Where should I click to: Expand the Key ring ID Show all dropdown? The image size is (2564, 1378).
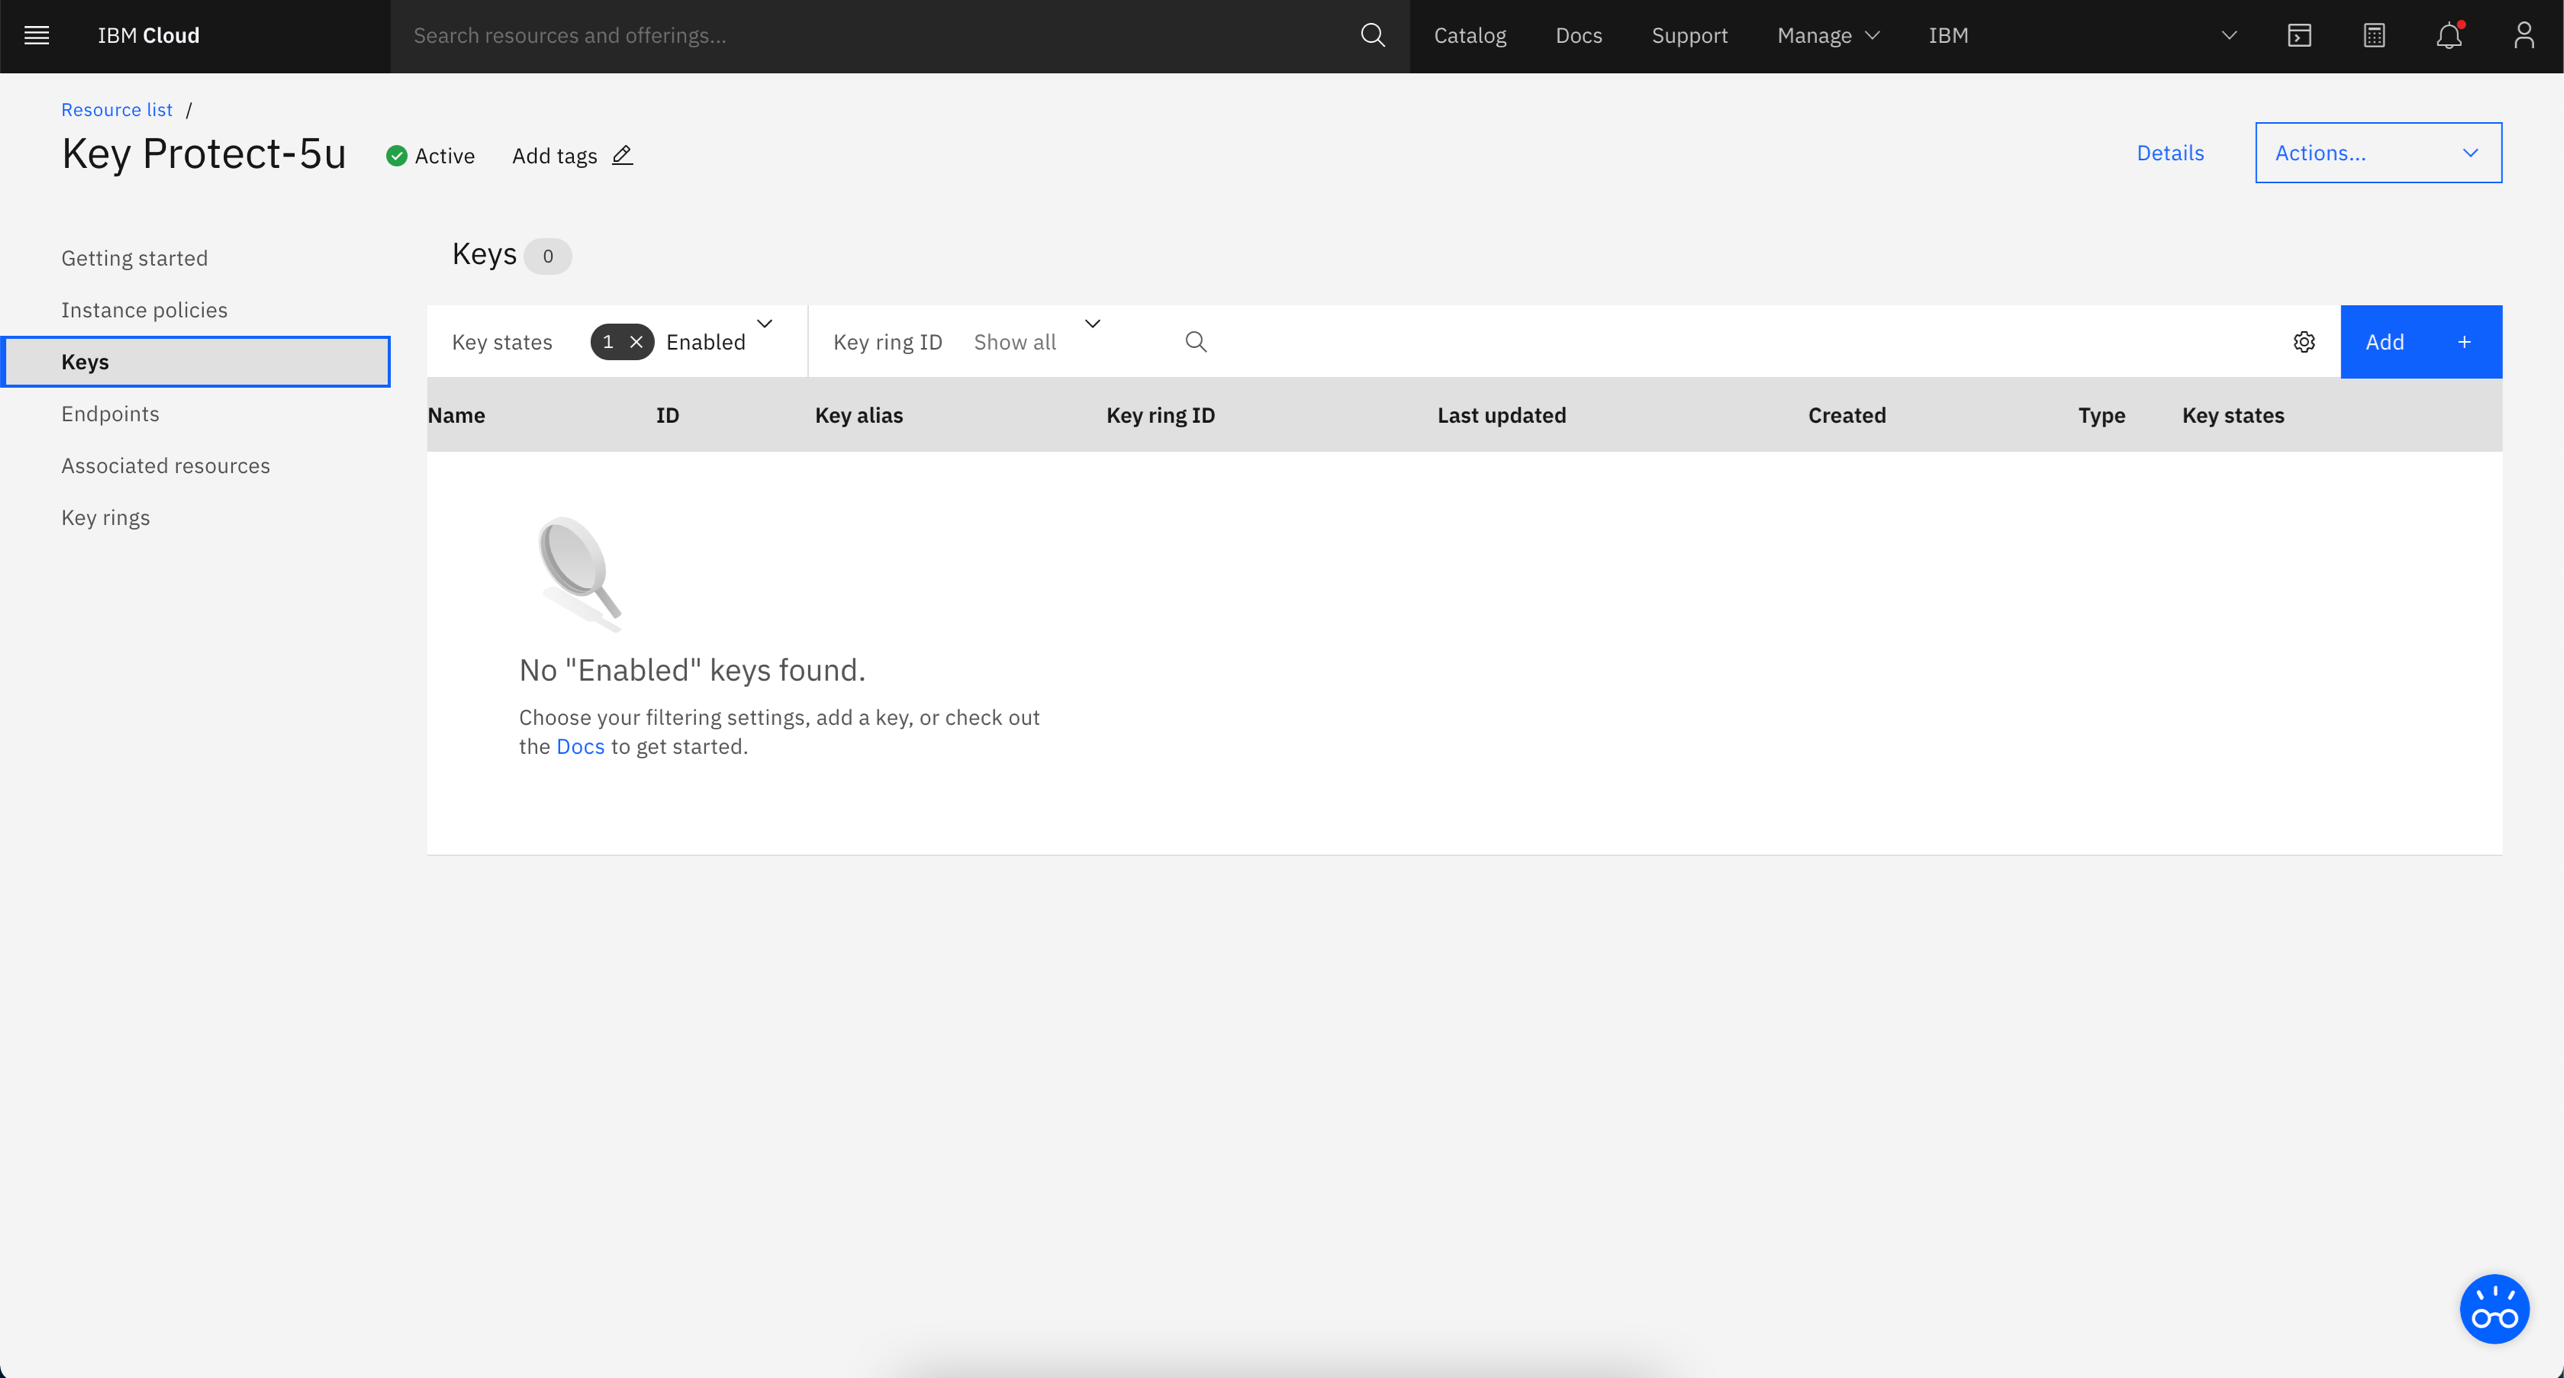(1092, 324)
